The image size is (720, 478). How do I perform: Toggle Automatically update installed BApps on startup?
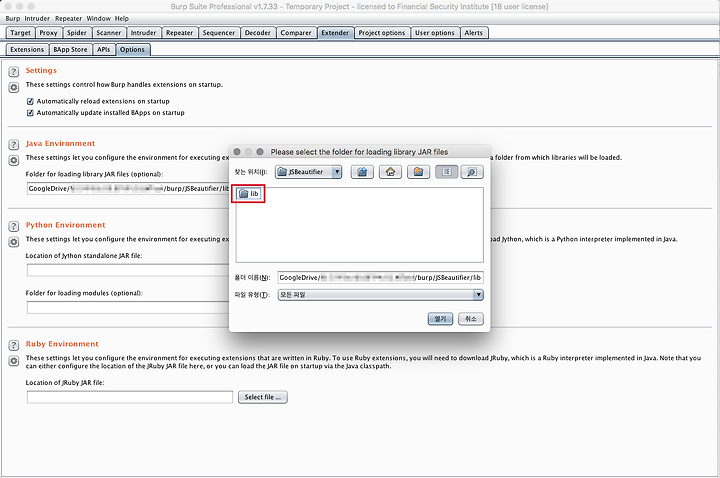point(30,112)
